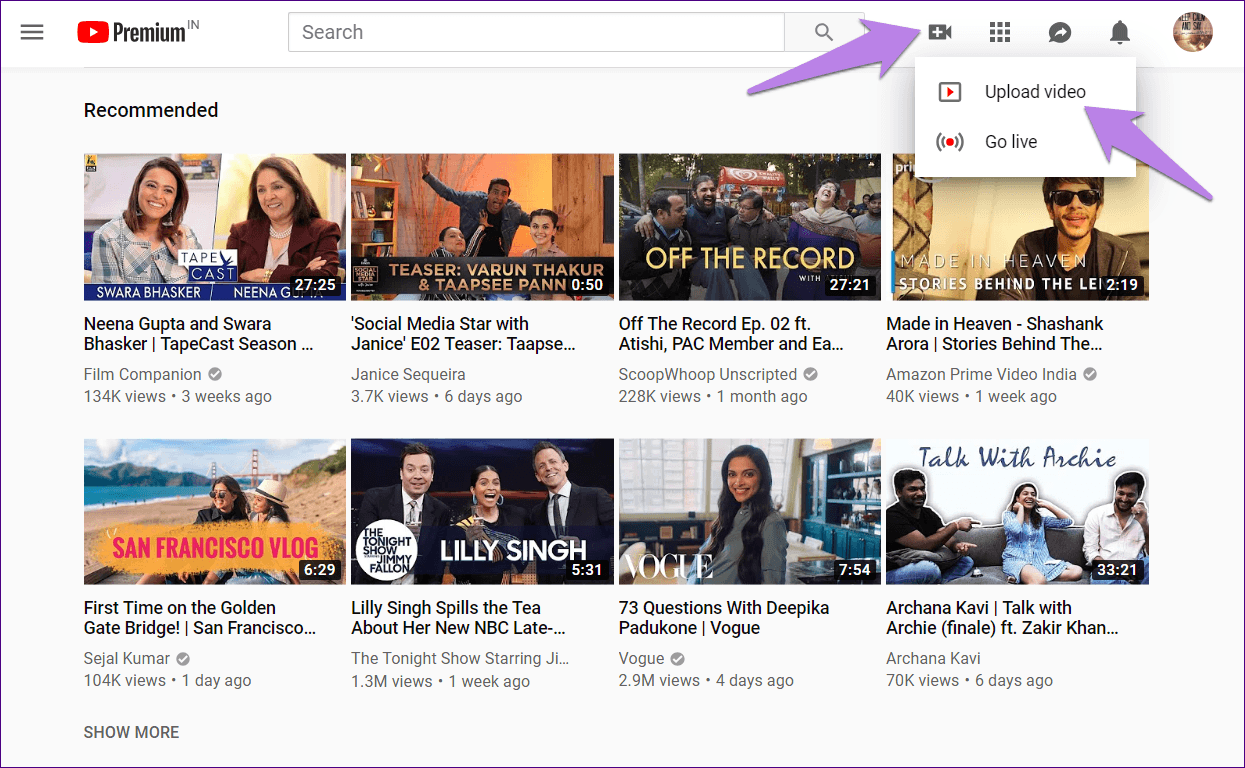Click the verified badge beside Amazon Prime Video India
1245x768 pixels.
(1090, 374)
